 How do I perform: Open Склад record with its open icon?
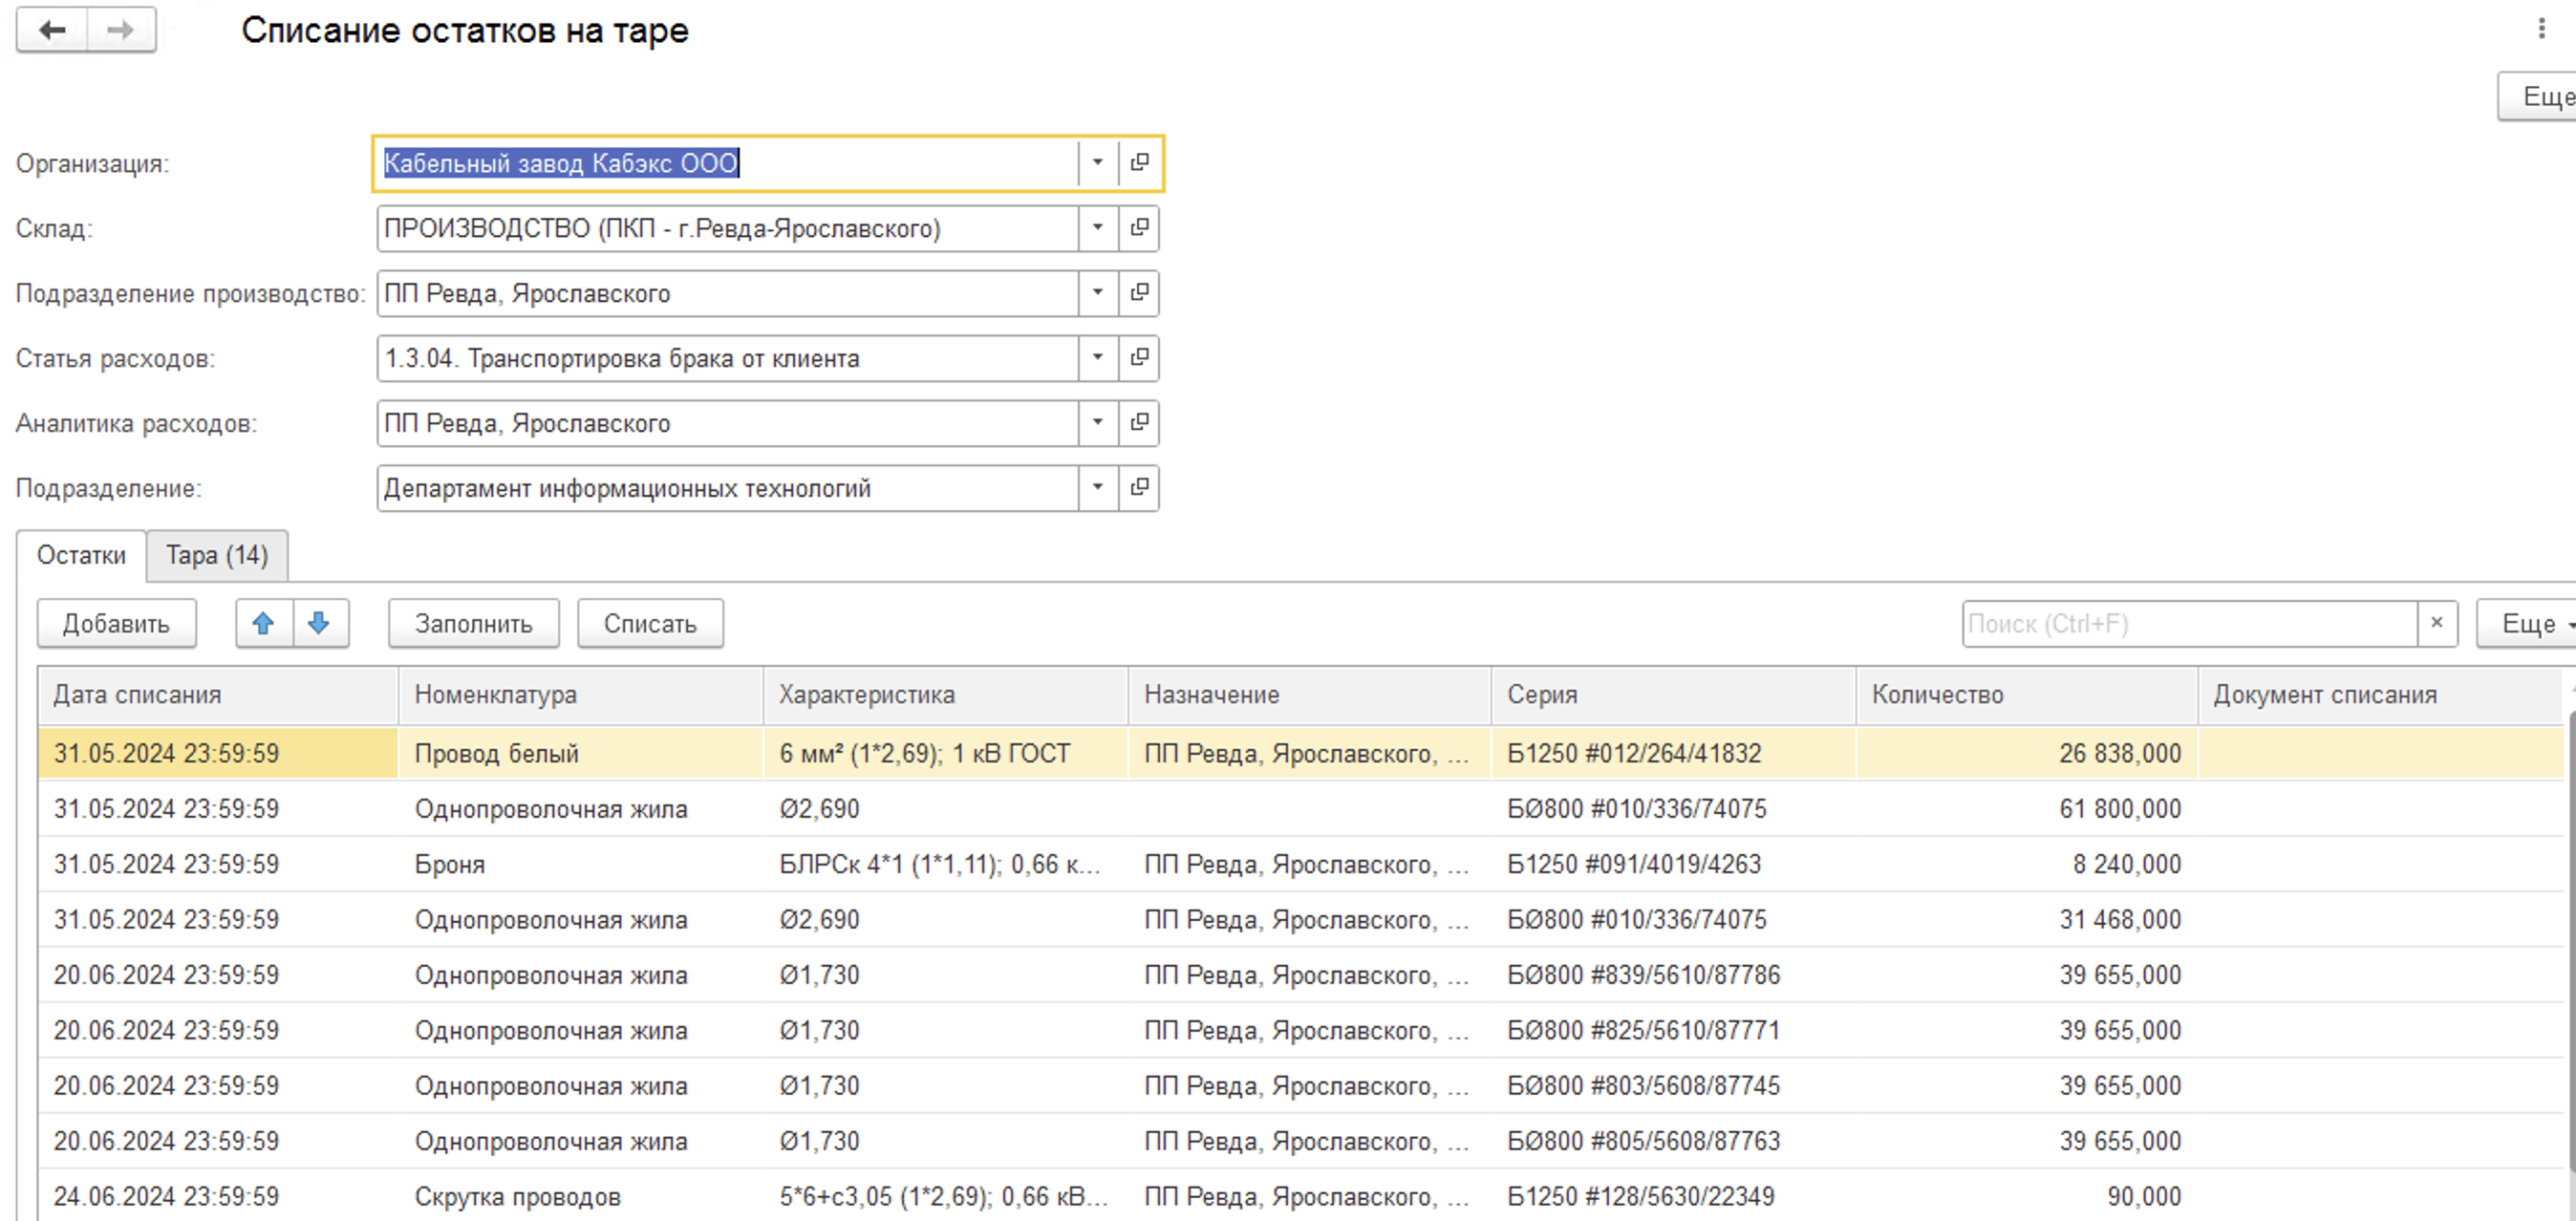[x=1139, y=228]
